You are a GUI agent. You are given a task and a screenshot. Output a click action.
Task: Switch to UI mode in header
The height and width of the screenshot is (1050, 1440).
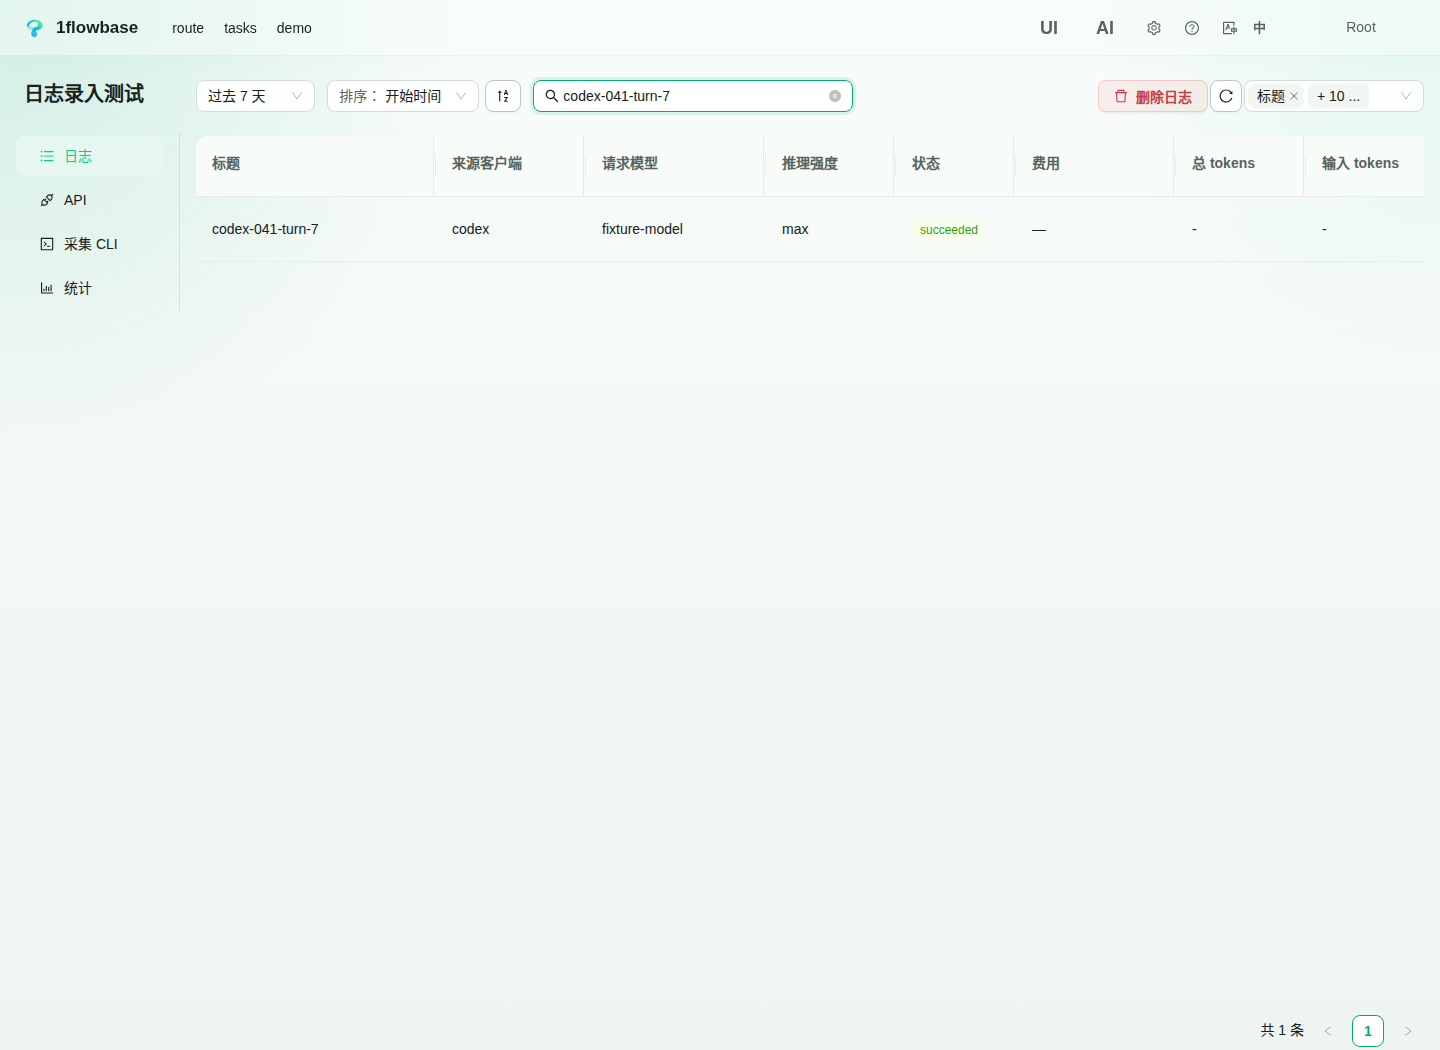pyautogui.click(x=1049, y=28)
